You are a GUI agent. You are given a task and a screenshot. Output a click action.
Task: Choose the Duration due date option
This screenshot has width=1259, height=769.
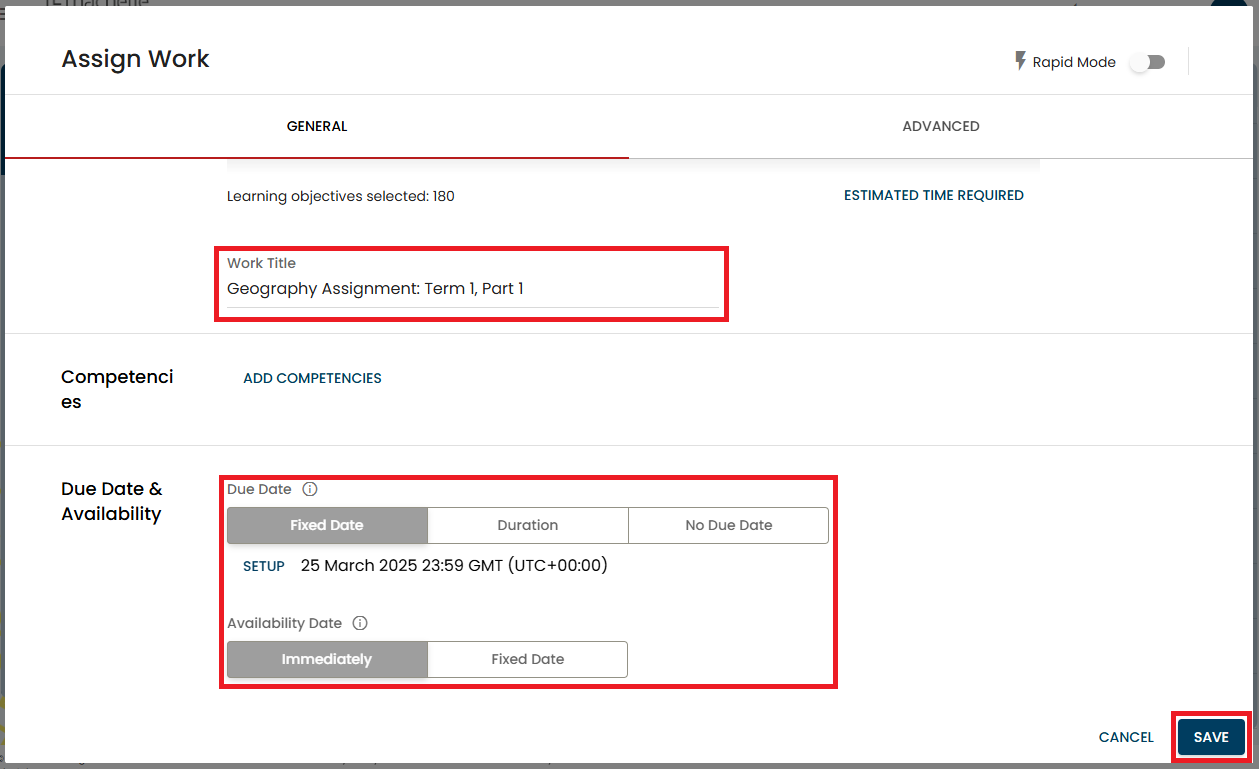click(527, 525)
